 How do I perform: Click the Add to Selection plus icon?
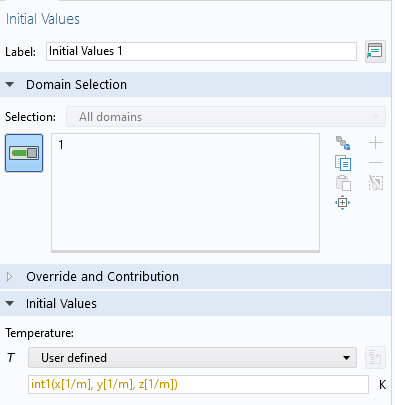point(375,143)
